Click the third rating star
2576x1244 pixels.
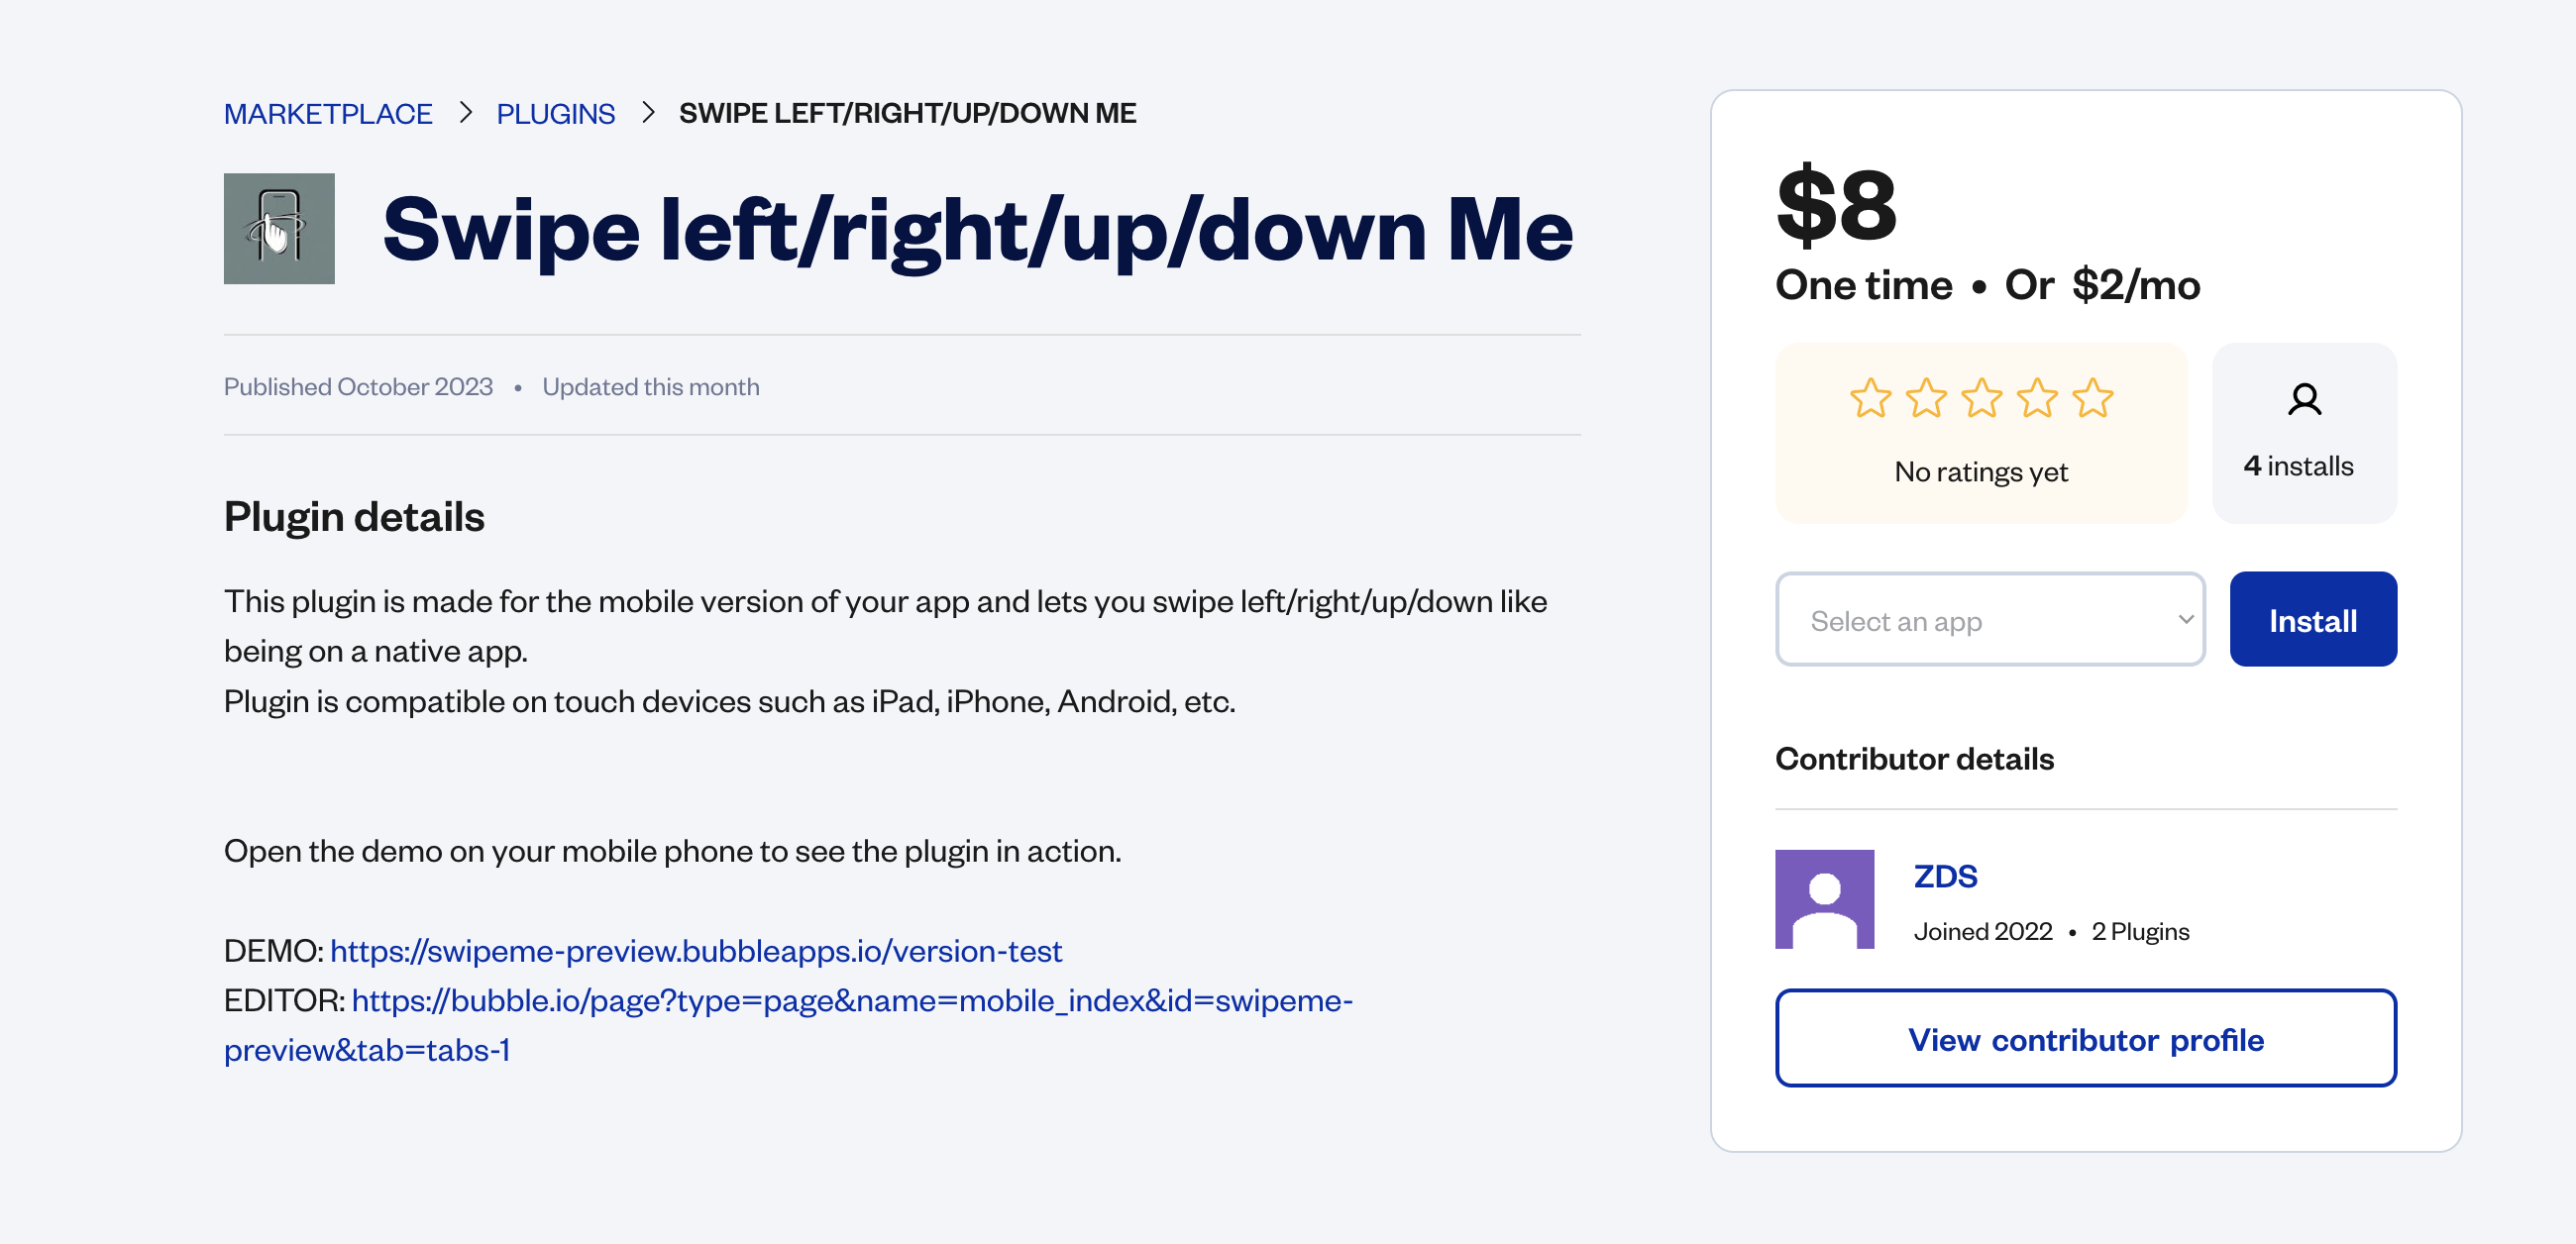pyautogui.click(x=1982, y=399)
